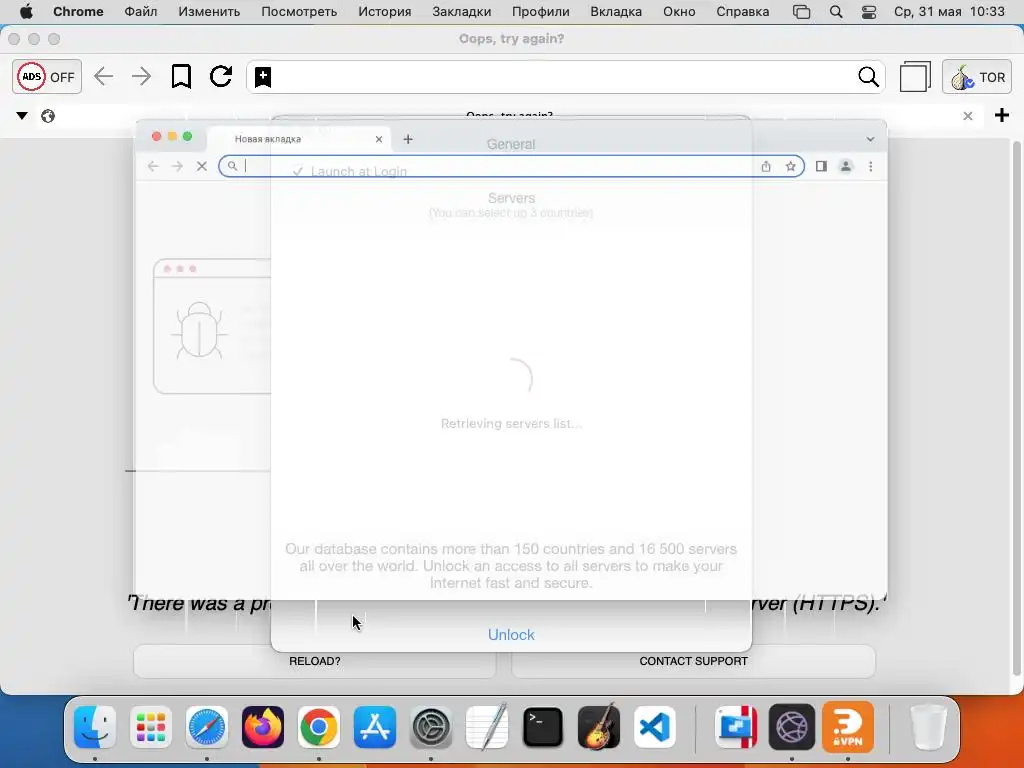The height and width of the screenshot is (768, 1024).
Task: Open App Store from the Dock
Action: point(375,727)
